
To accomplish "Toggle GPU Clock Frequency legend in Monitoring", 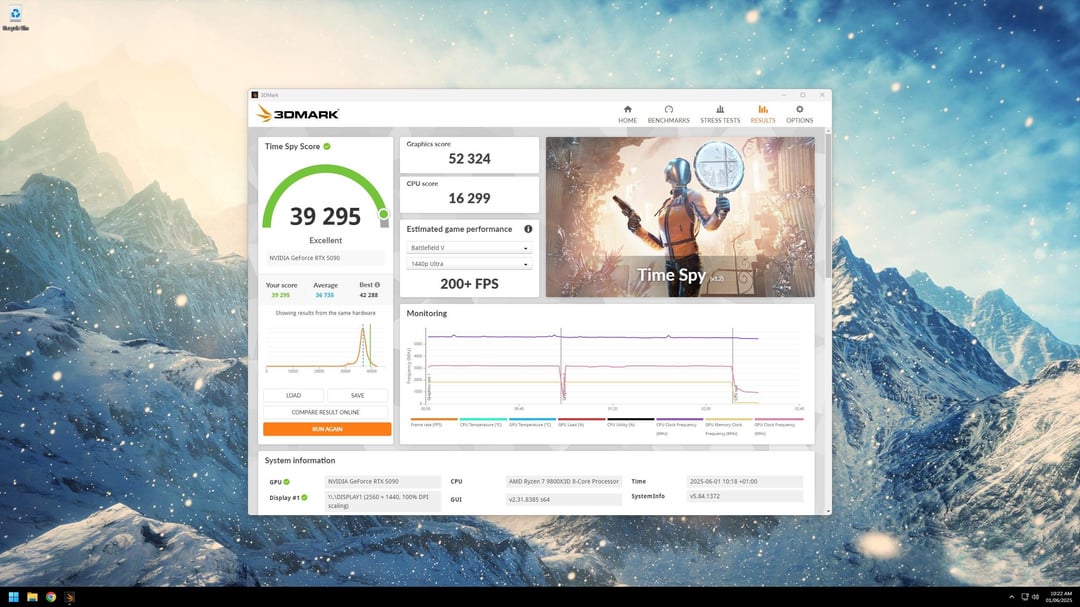I will pos(777,426).
